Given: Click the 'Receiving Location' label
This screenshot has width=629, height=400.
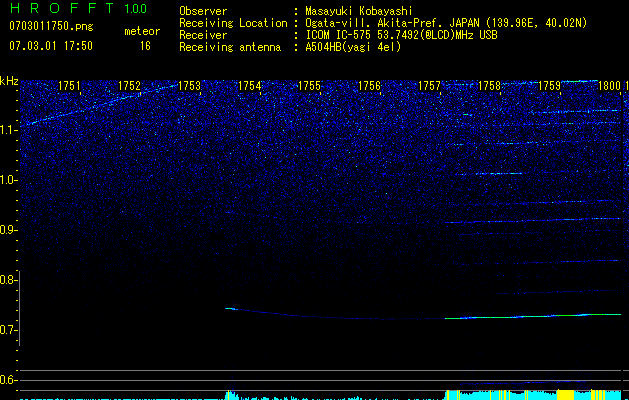Looking at the screenshot, I should point(233,23).
